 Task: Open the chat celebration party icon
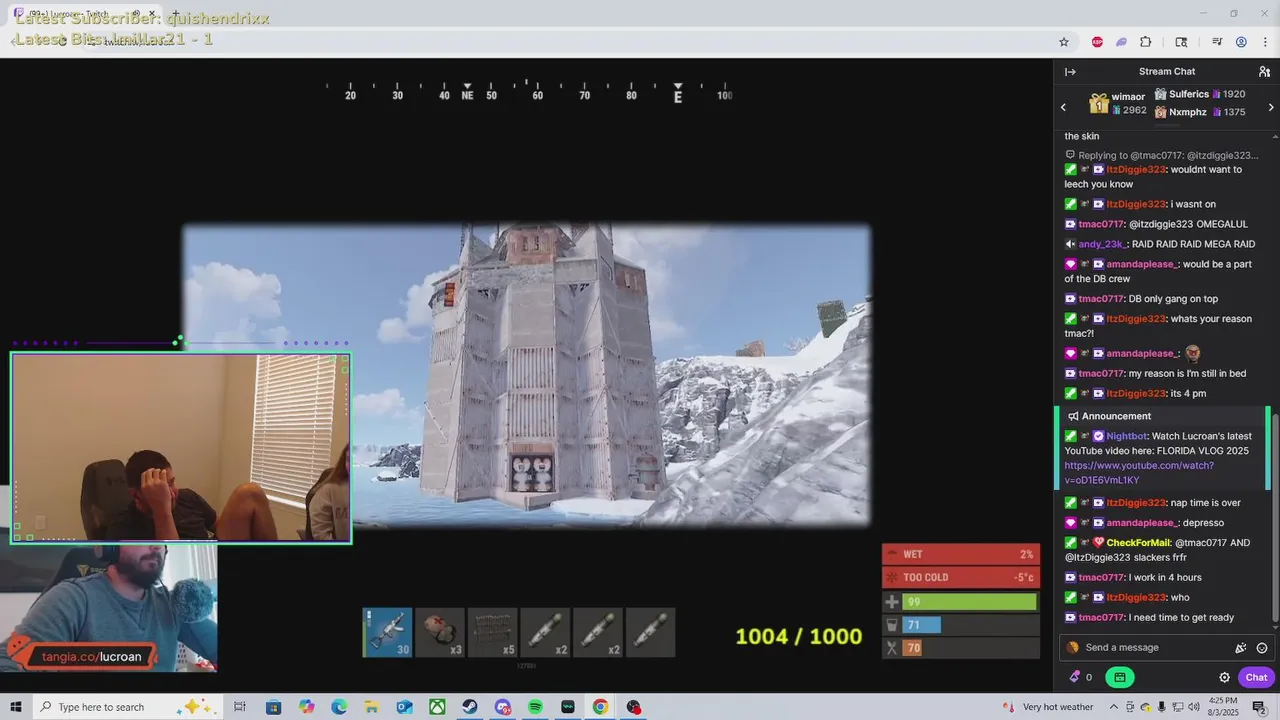1241,648
